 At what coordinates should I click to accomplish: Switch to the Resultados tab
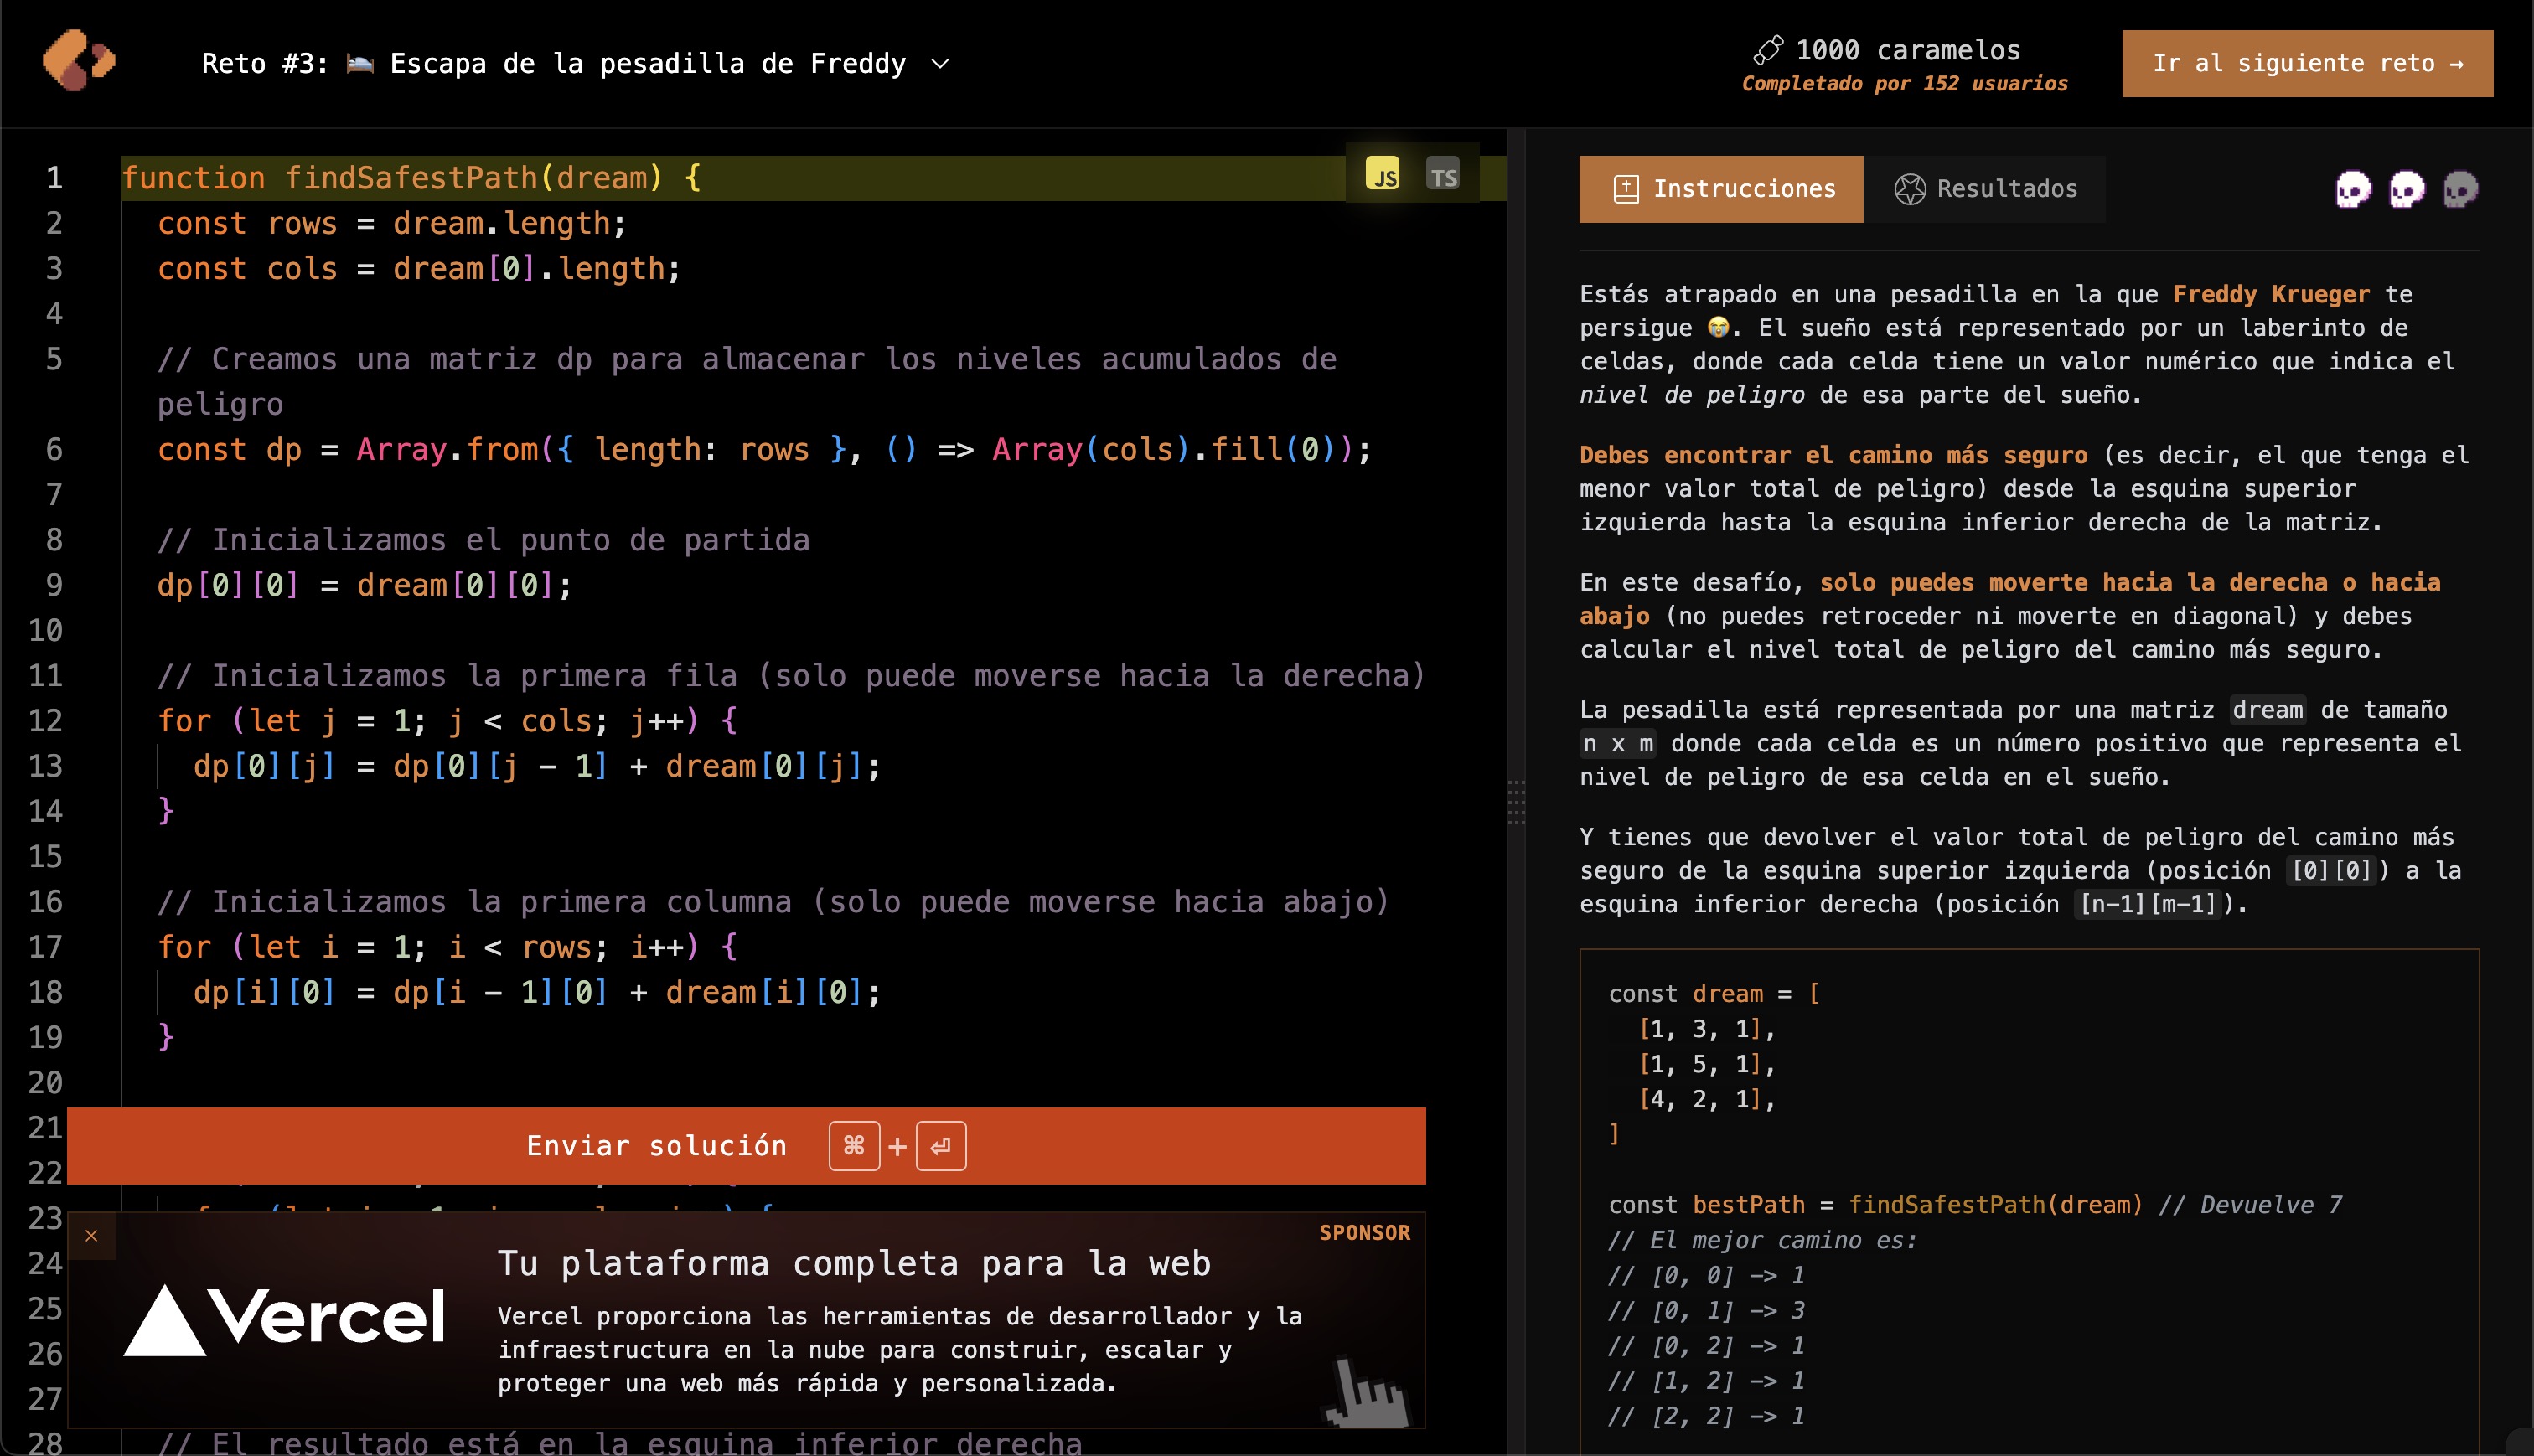pos(1988,188)
